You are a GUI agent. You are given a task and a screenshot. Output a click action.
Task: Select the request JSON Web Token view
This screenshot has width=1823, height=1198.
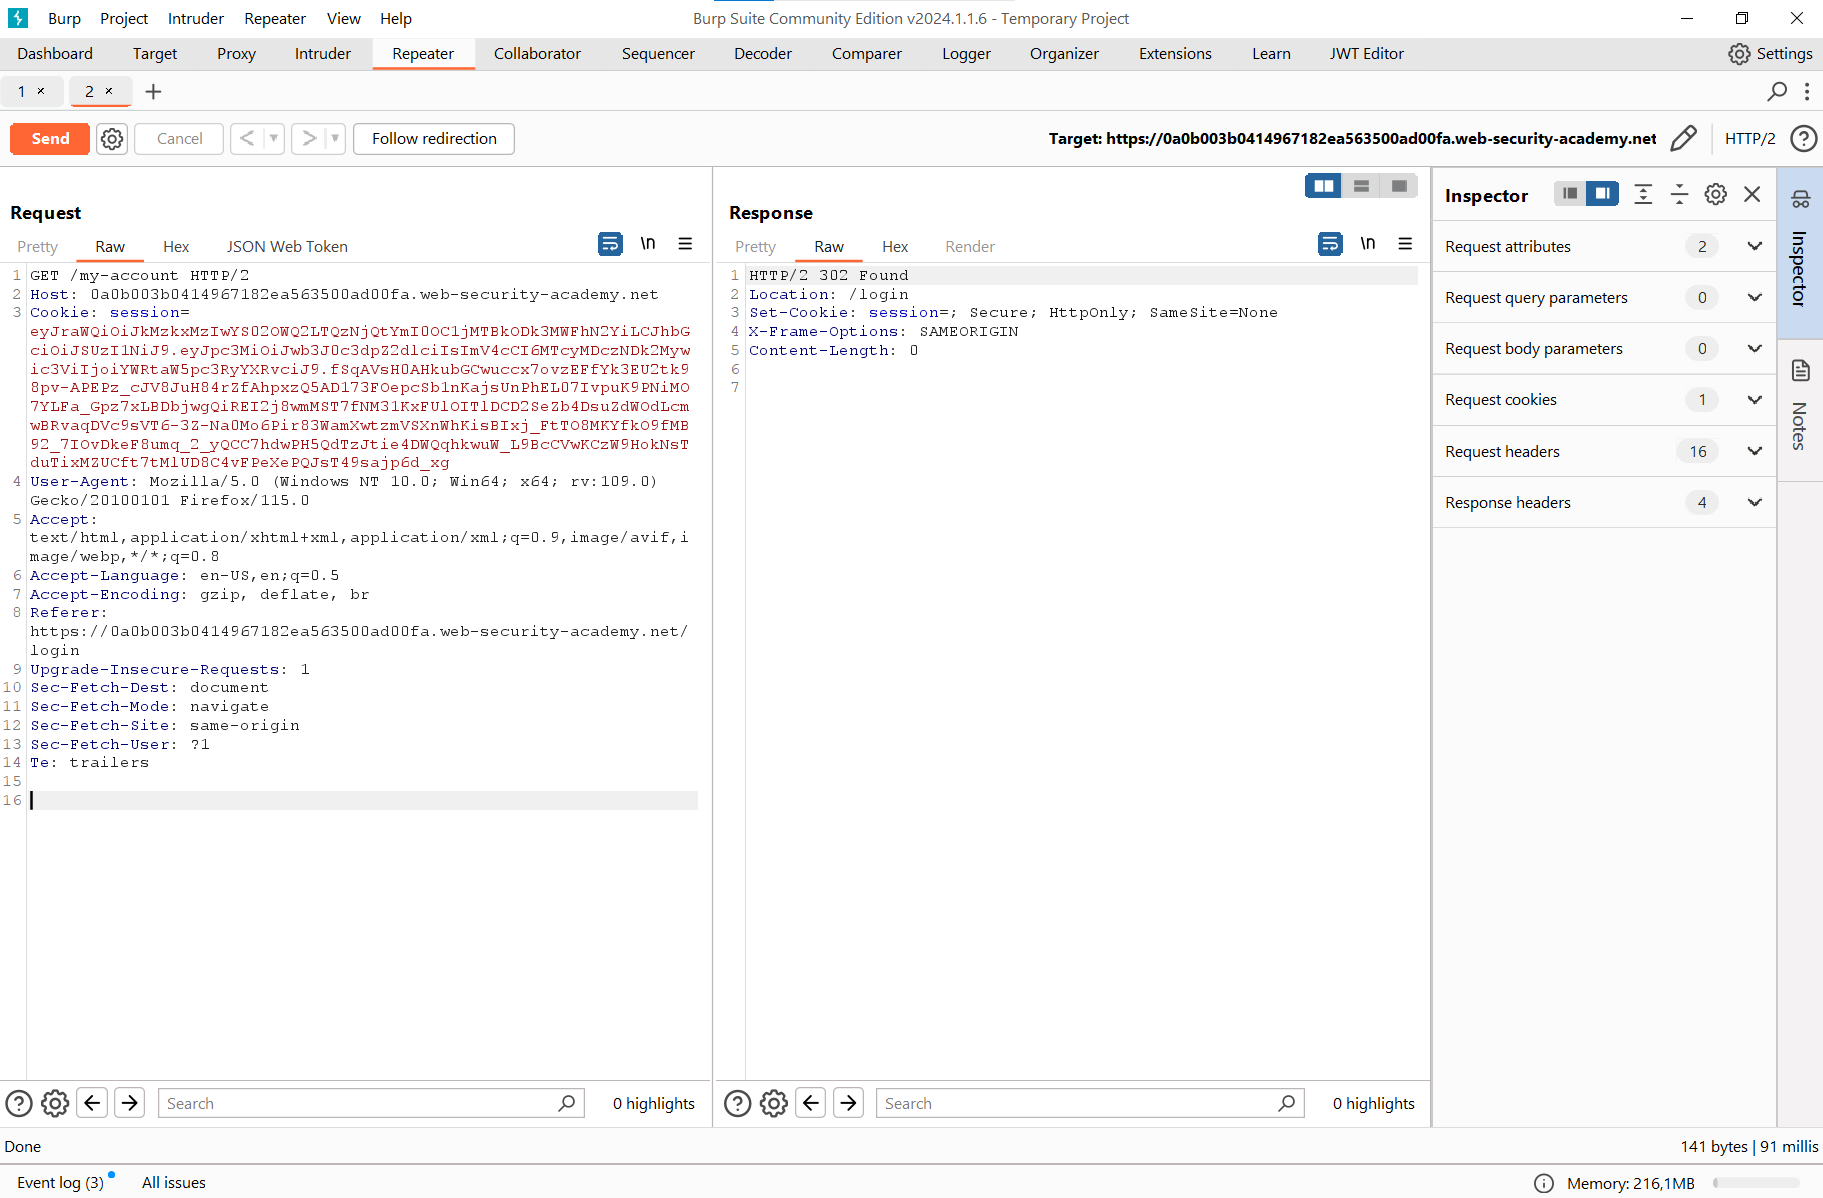[287, 246]
